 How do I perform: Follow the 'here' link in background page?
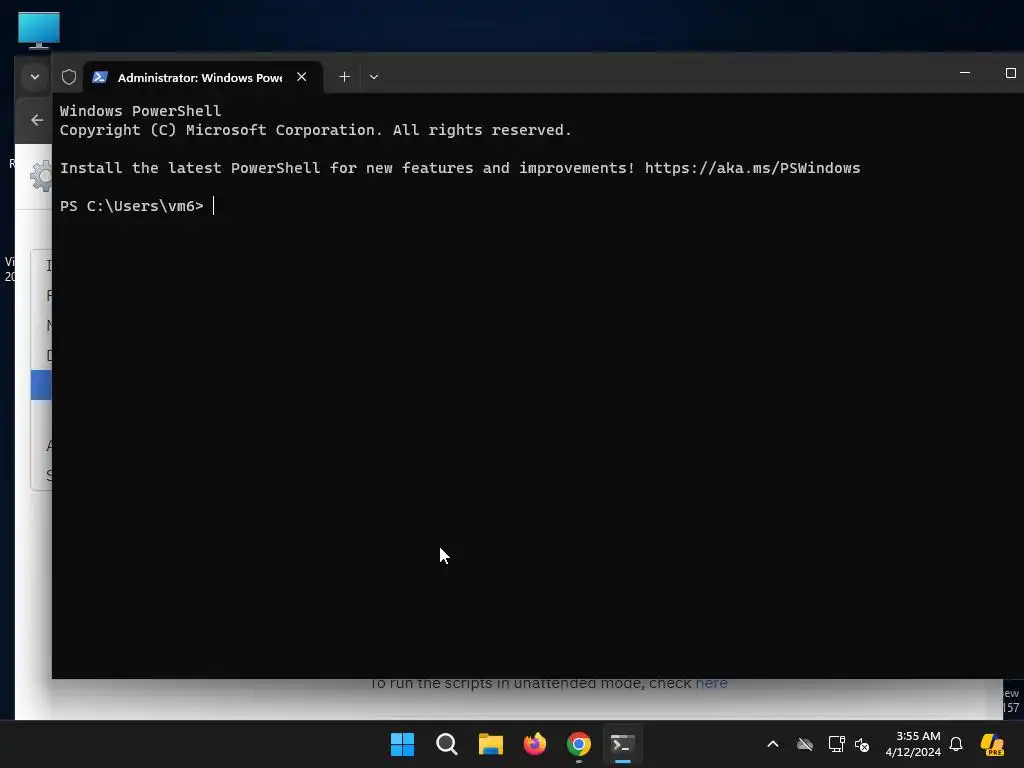711,683
